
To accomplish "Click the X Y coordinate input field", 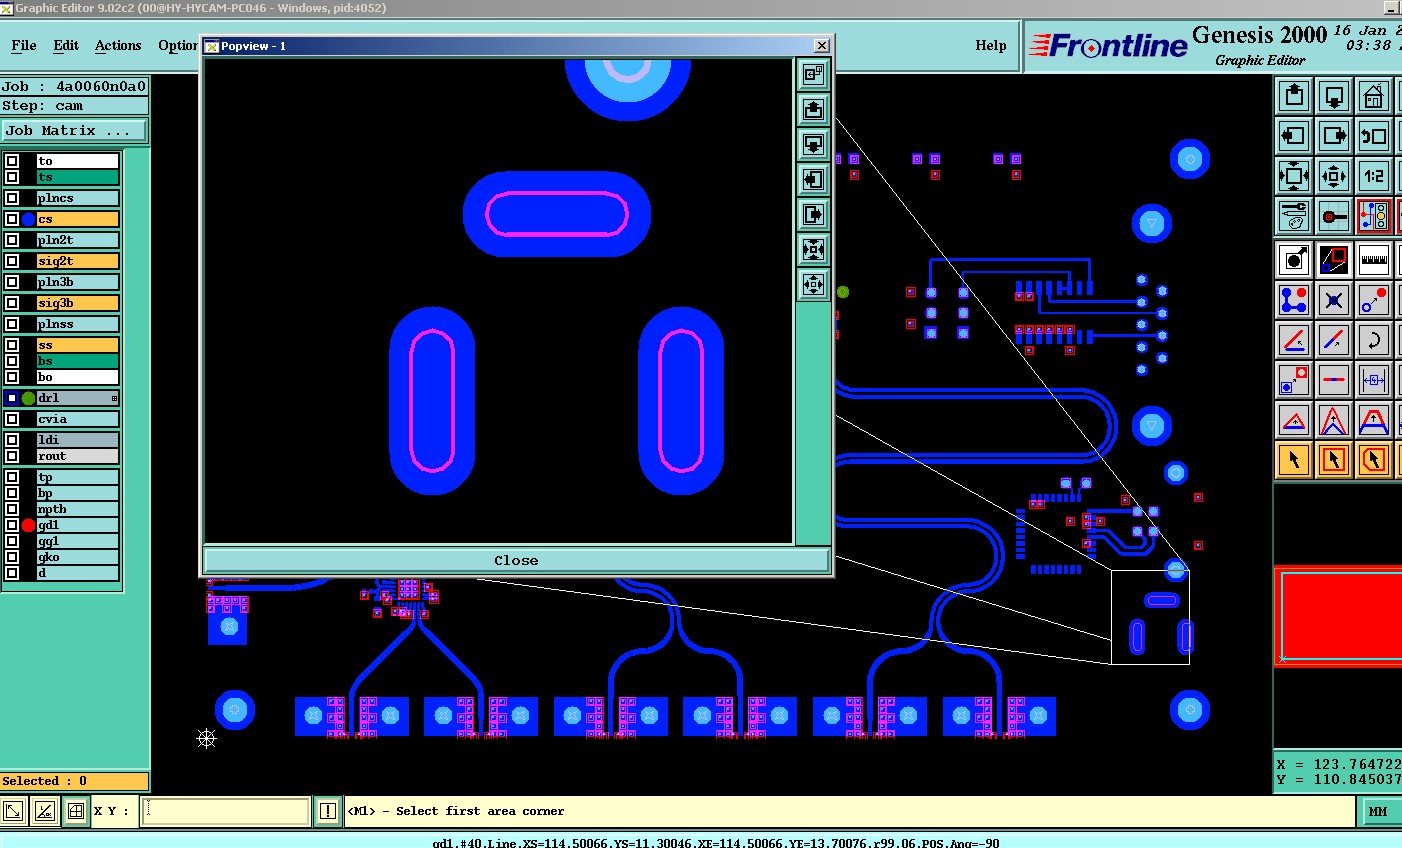I will pyautogui.click(x=226, y=811).
